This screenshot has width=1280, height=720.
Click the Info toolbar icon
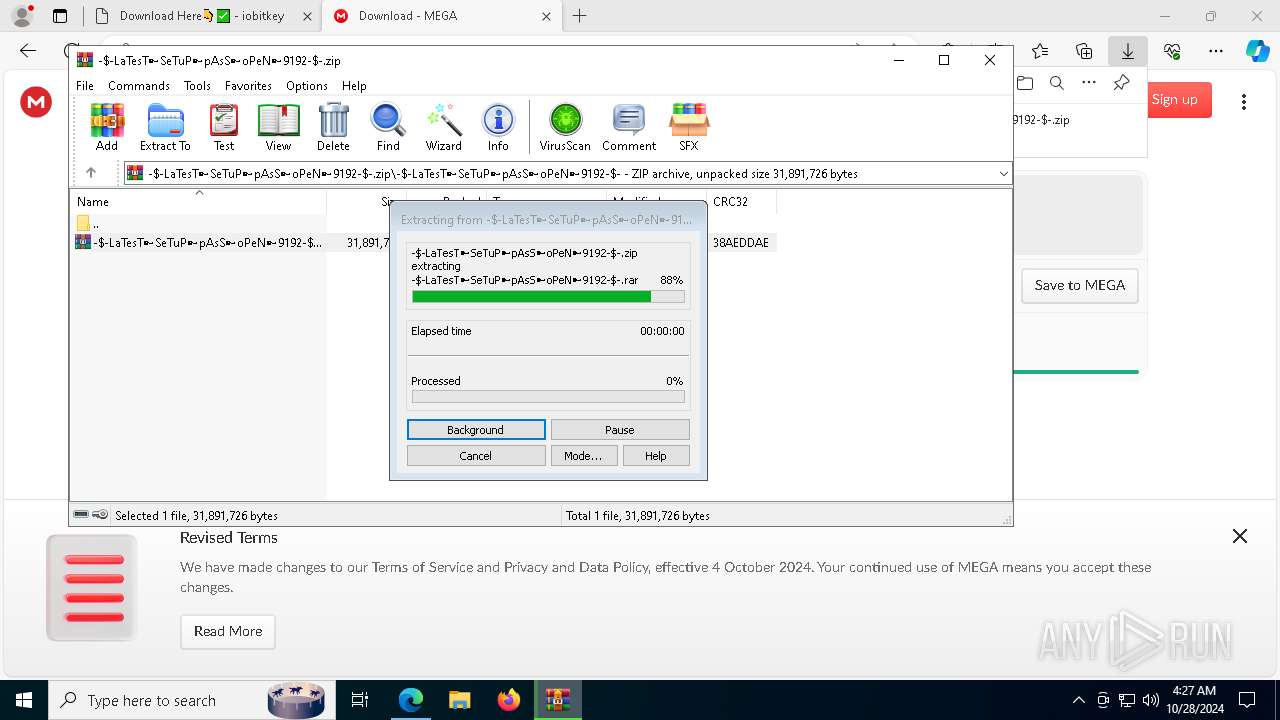click(x=498, y=127)
